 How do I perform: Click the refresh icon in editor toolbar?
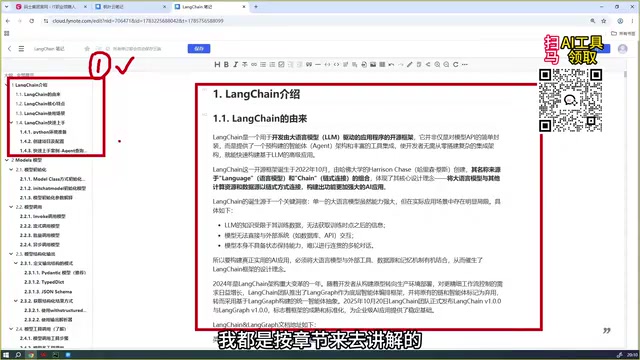[x=456, y=64]
